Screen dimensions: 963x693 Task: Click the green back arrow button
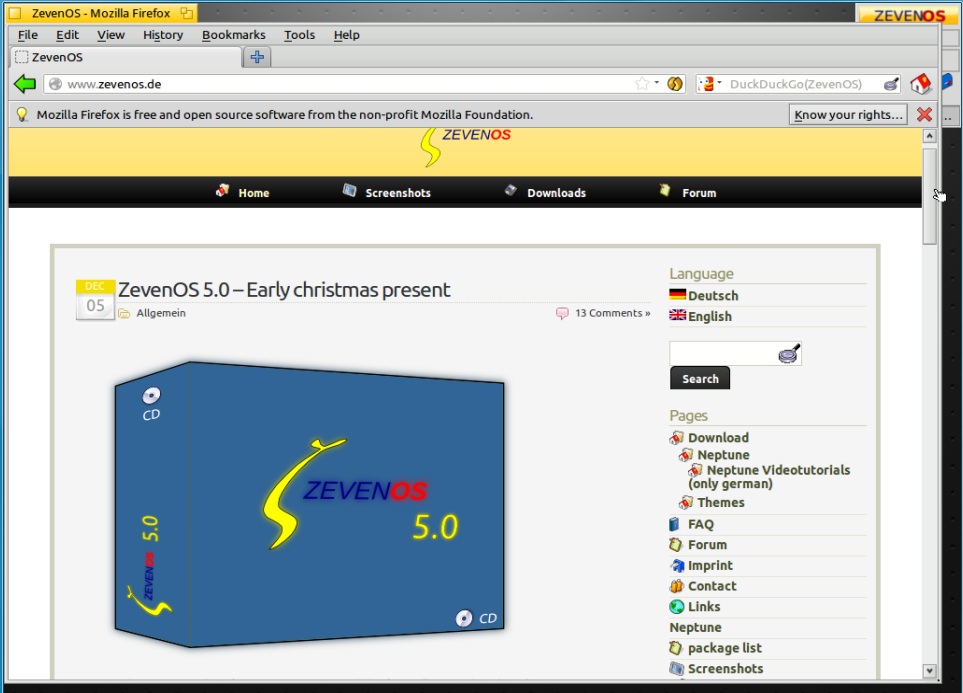[25, 84]
